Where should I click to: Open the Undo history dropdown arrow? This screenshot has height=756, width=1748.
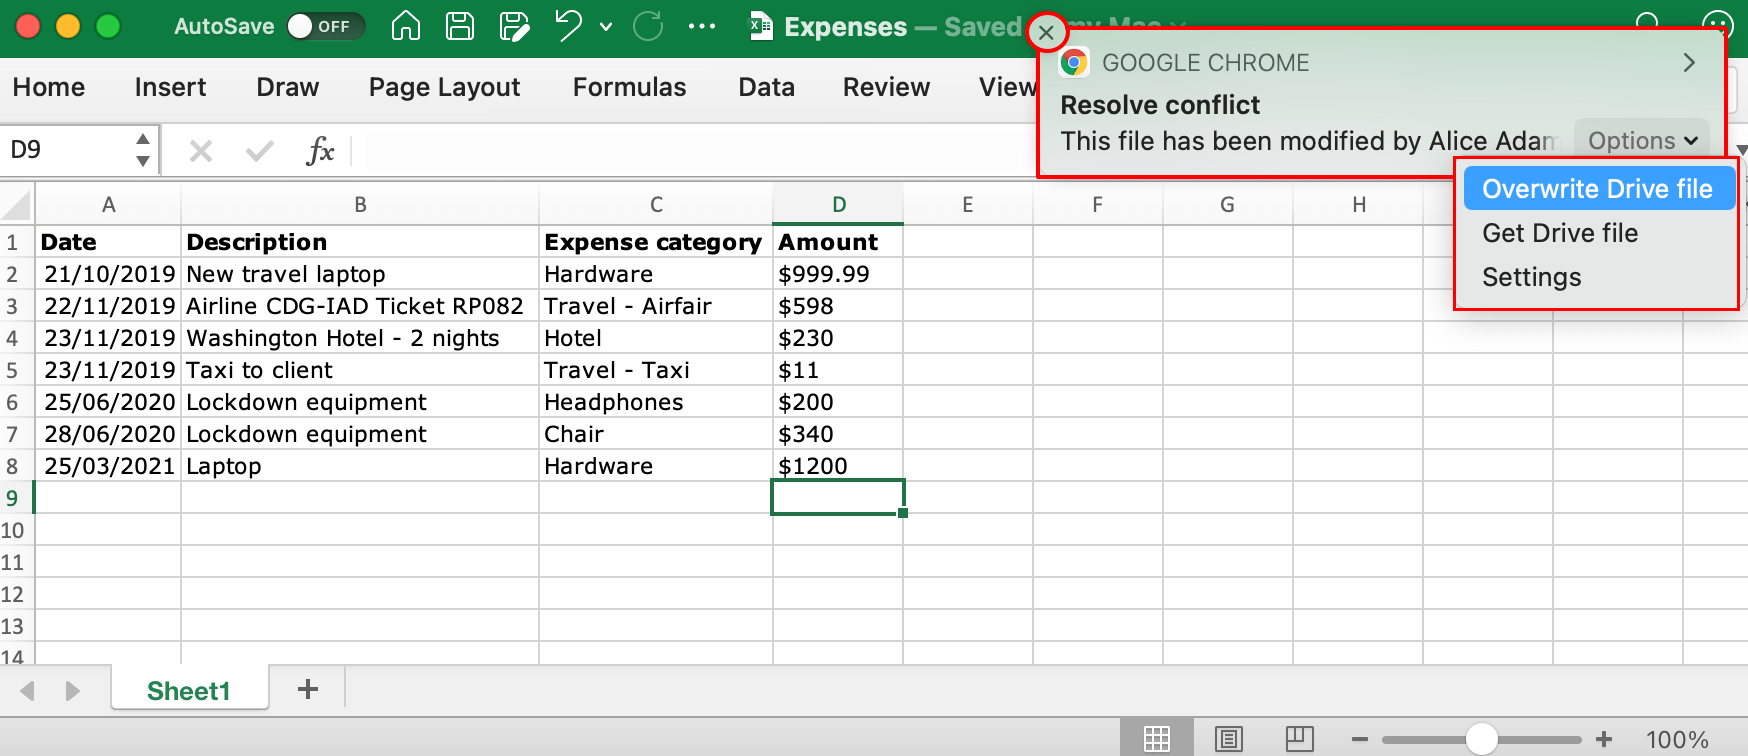(606, 27)
